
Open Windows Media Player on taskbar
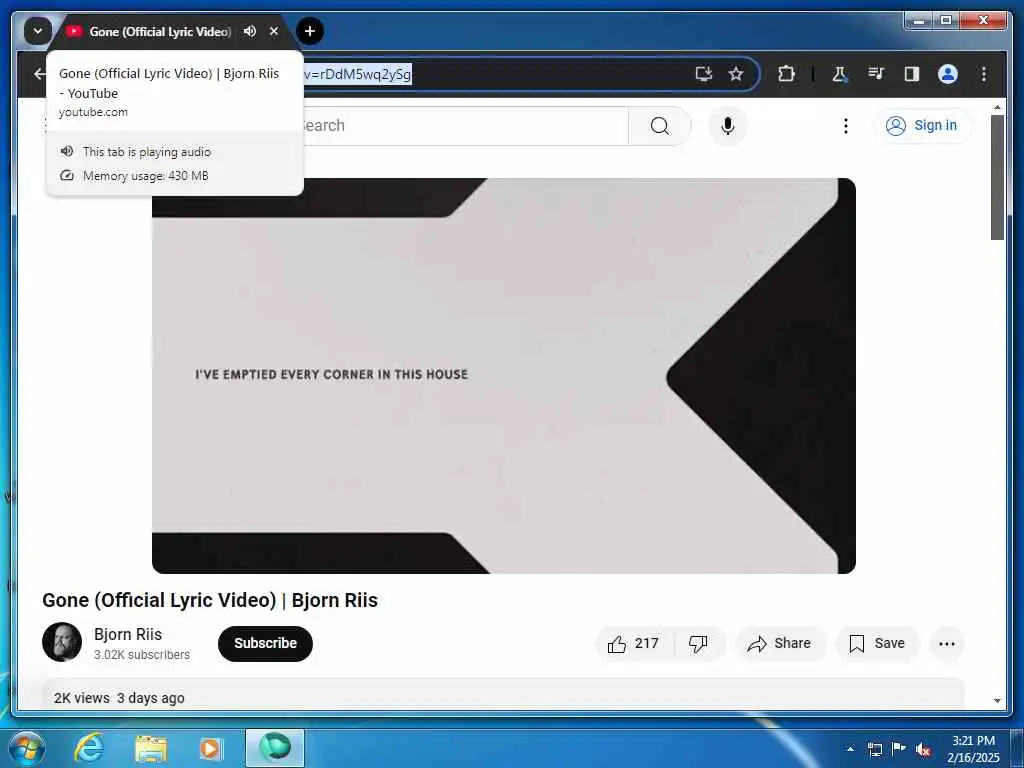click(x=210, y=748)
